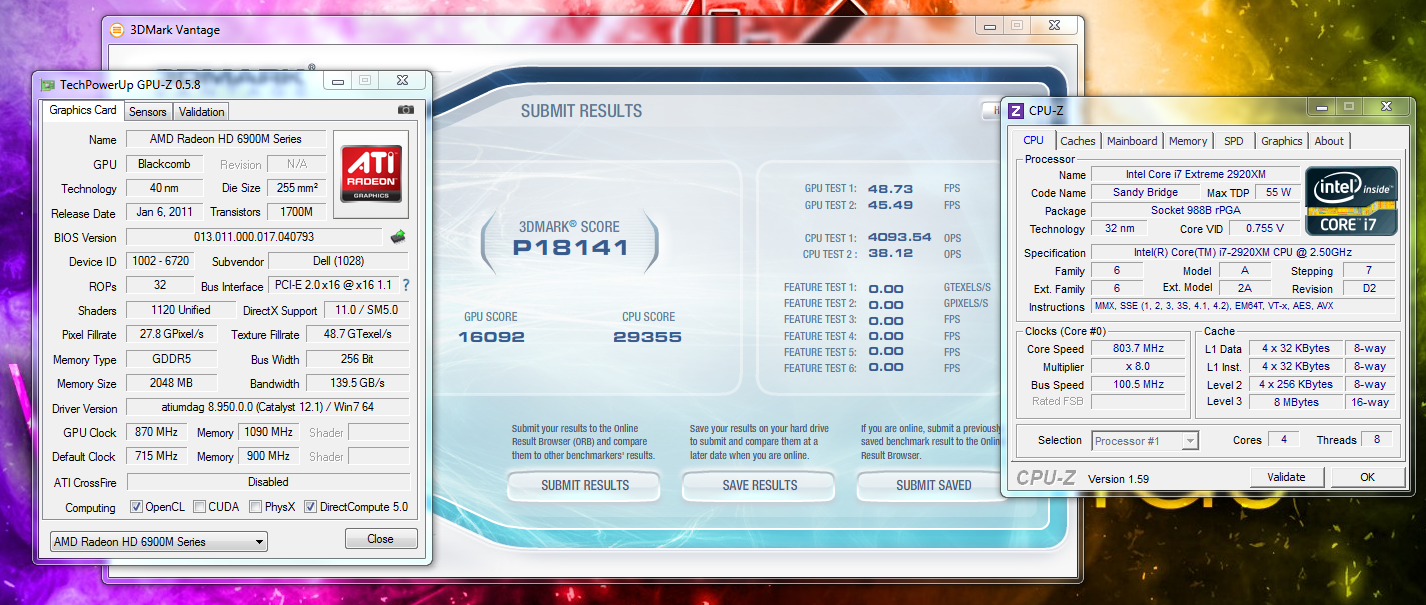The width and height of the screenshot is (1426, 605).
Task: Click the Release Date value Jan 6, 2011
Action: tap(164, 212)
